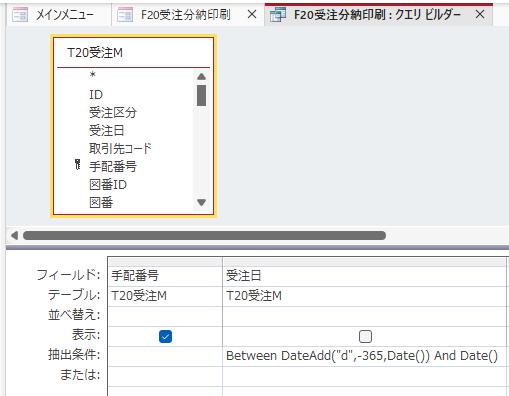The image size is (509, 396).
Task: Uncheck the 表示 checkbox for 手配番号
Action: (165, 336)
